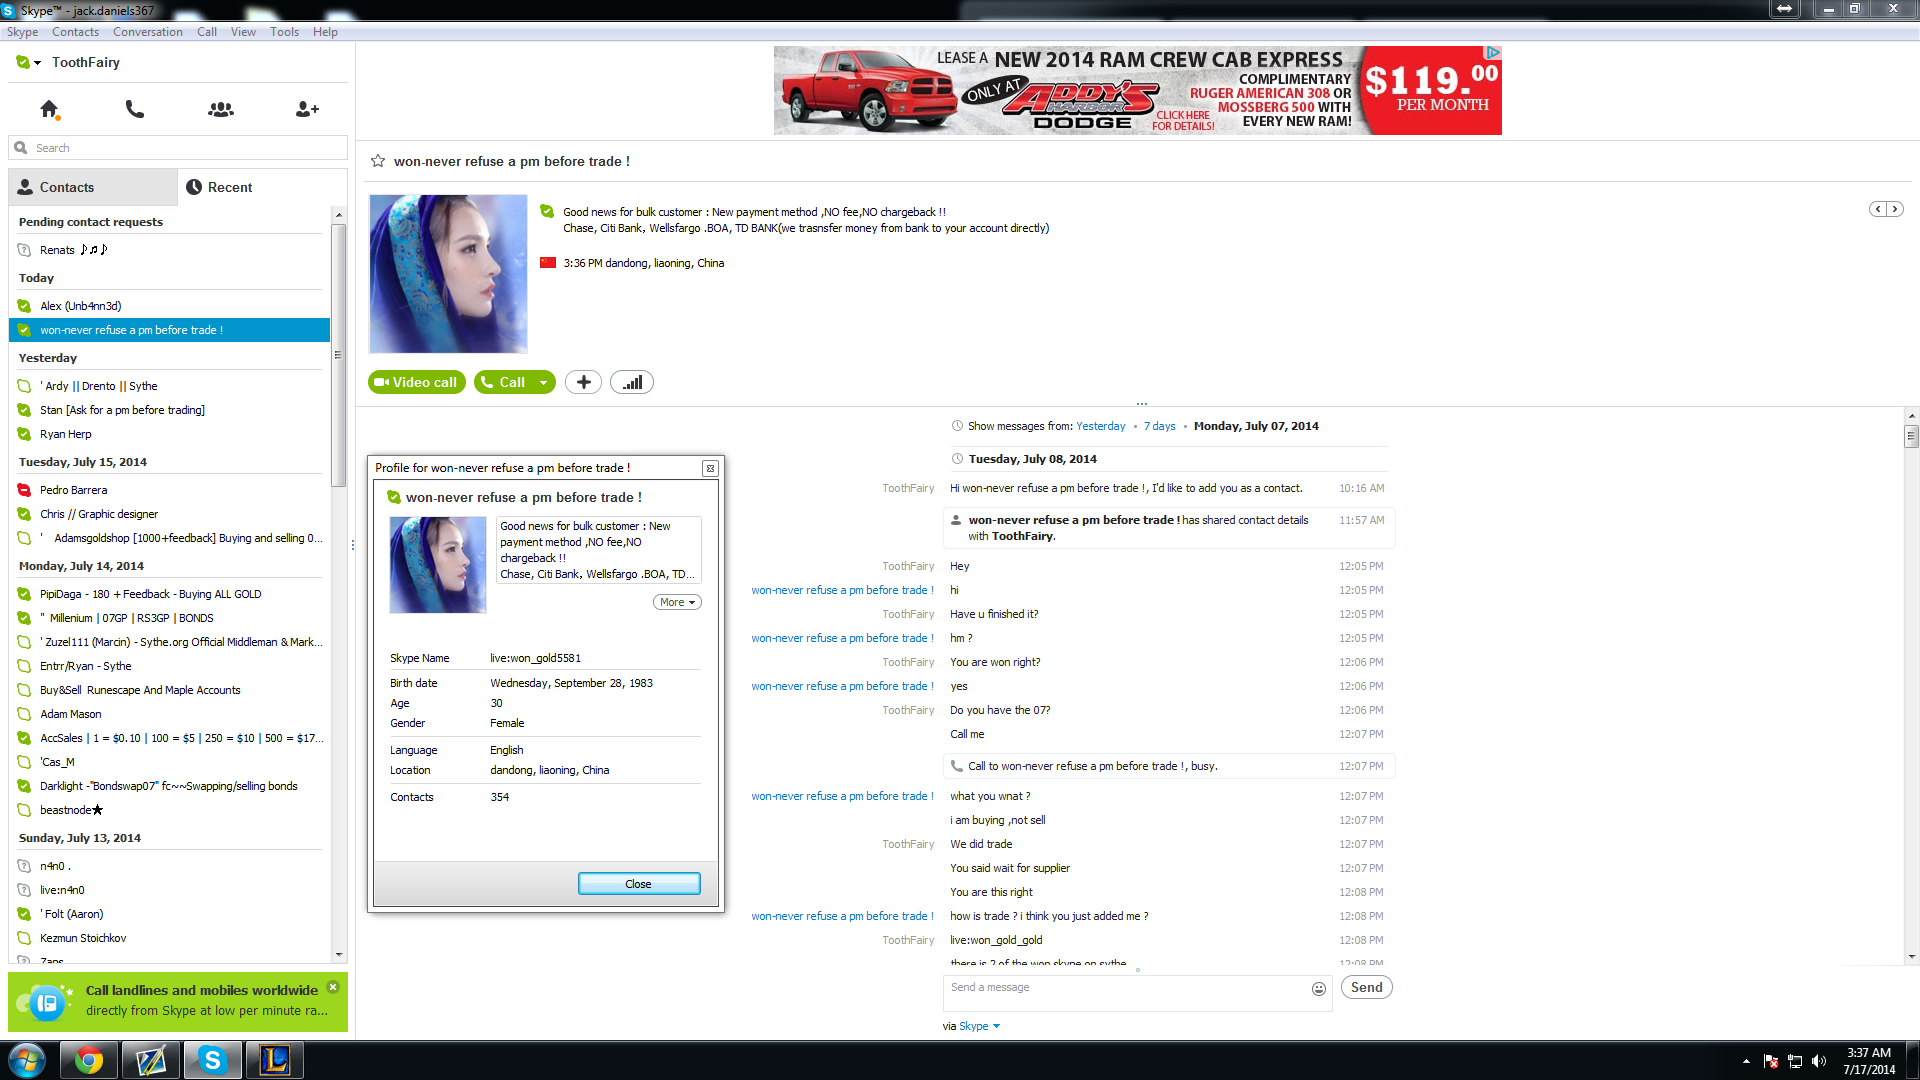Toggle favorite star next to contact name
1920x1080 pixels.
378,161
